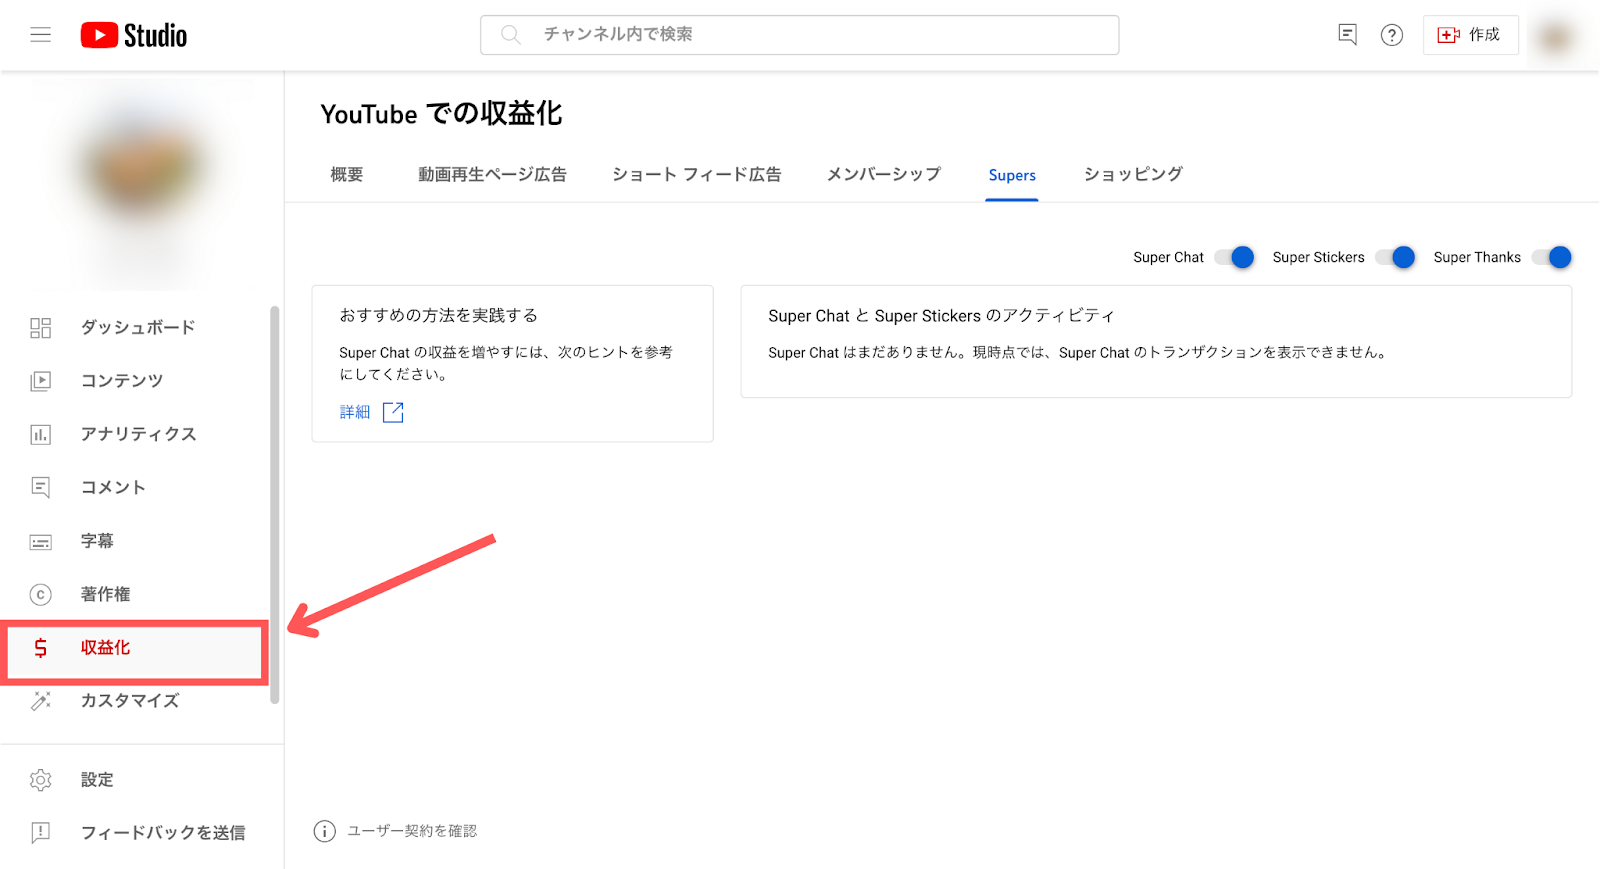Focus the チャンネル内で検索 search field
The image size is (1600, 869).
tap(799, 35)
